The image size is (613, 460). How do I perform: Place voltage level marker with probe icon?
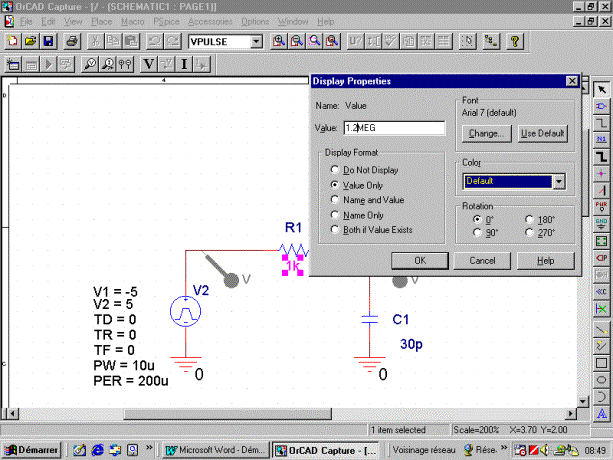[x=90, y=64]
